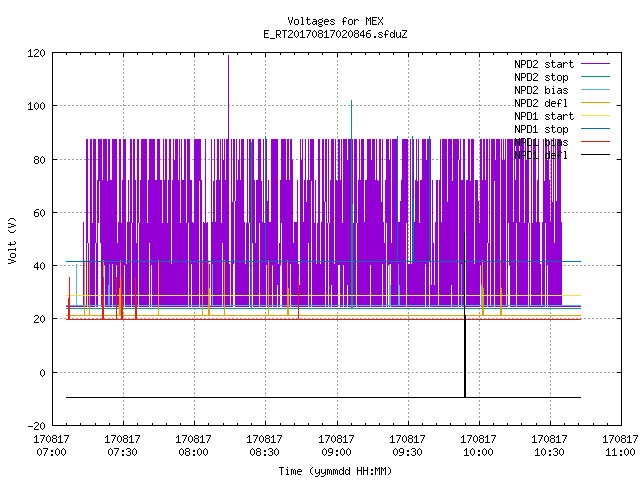
Task: Click the 'NPD1 bias' legend label
Action: coord(541,142)
